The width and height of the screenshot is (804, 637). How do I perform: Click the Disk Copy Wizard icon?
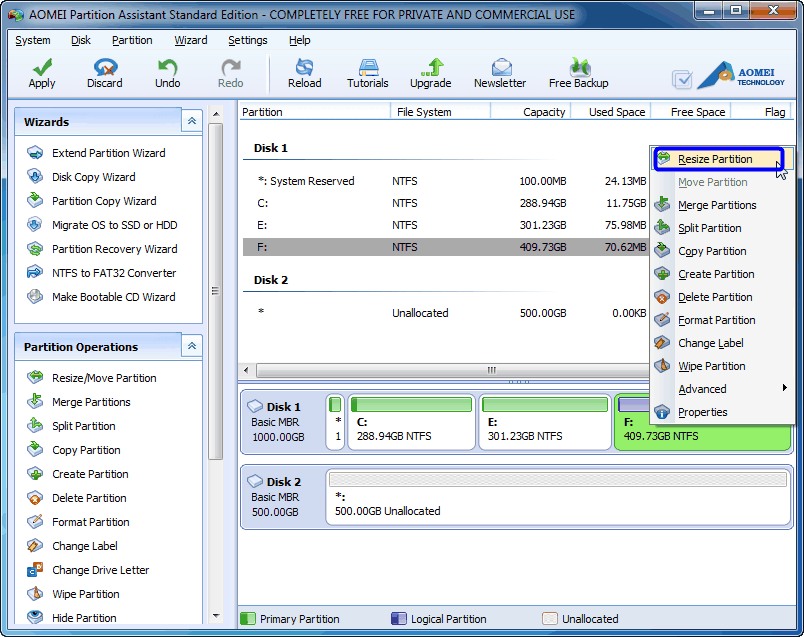coord(35,177)
